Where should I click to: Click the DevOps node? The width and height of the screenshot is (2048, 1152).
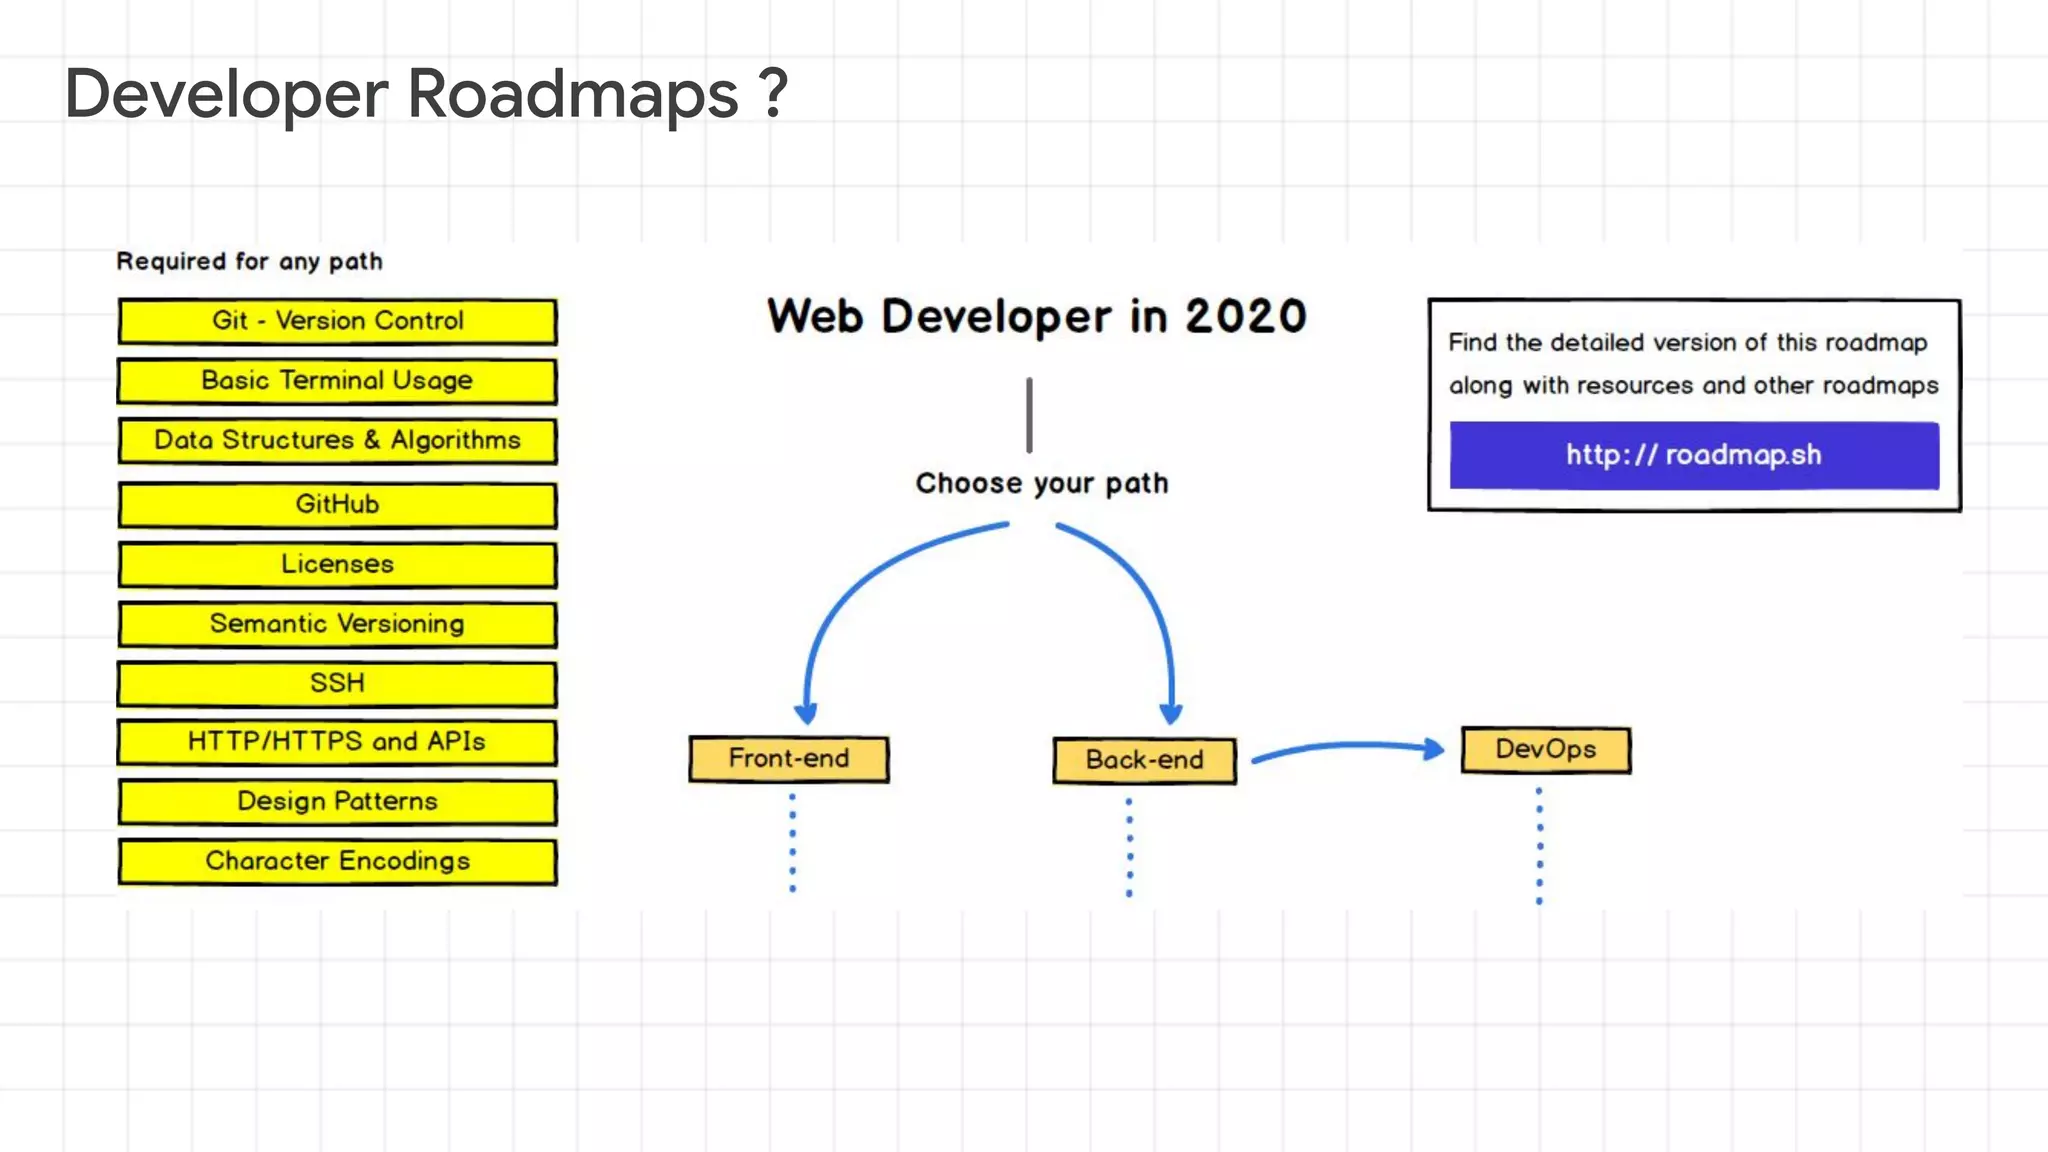pyautogui.click(x=1545, y=750)
